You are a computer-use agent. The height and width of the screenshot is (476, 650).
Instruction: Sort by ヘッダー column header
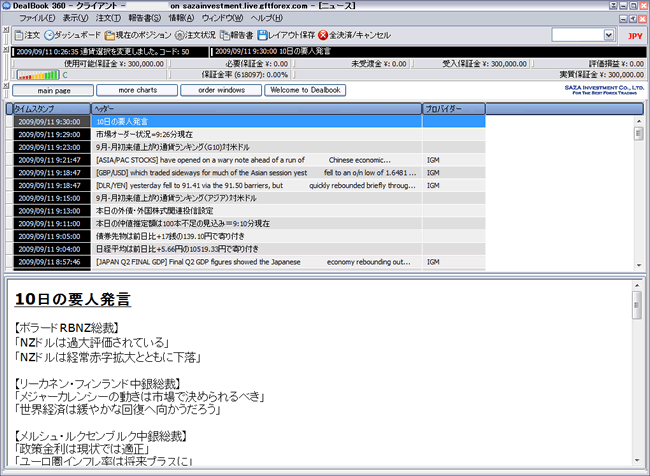click(x=256, y=109)
